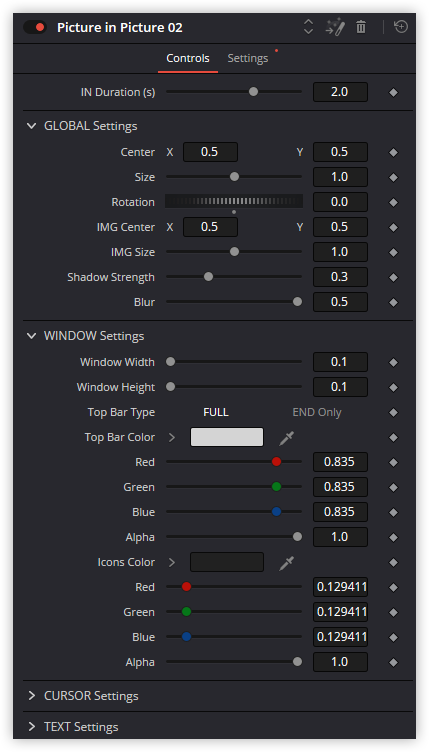Add keyframe diamond for IN Duration

pos(394,92)
